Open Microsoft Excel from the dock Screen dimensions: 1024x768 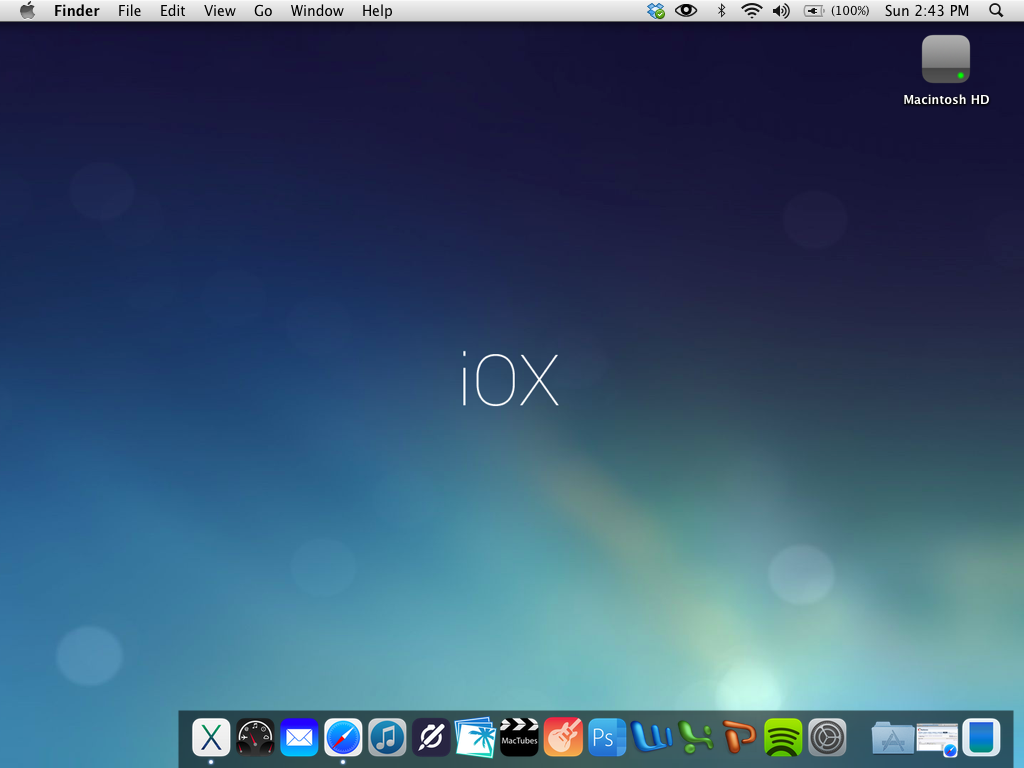[x=696, y=737]
